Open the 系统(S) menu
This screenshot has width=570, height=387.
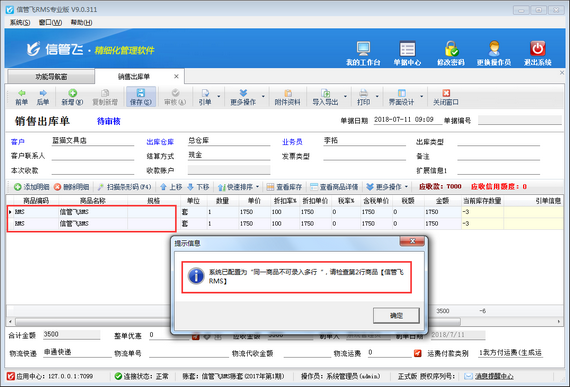[20, 23]
